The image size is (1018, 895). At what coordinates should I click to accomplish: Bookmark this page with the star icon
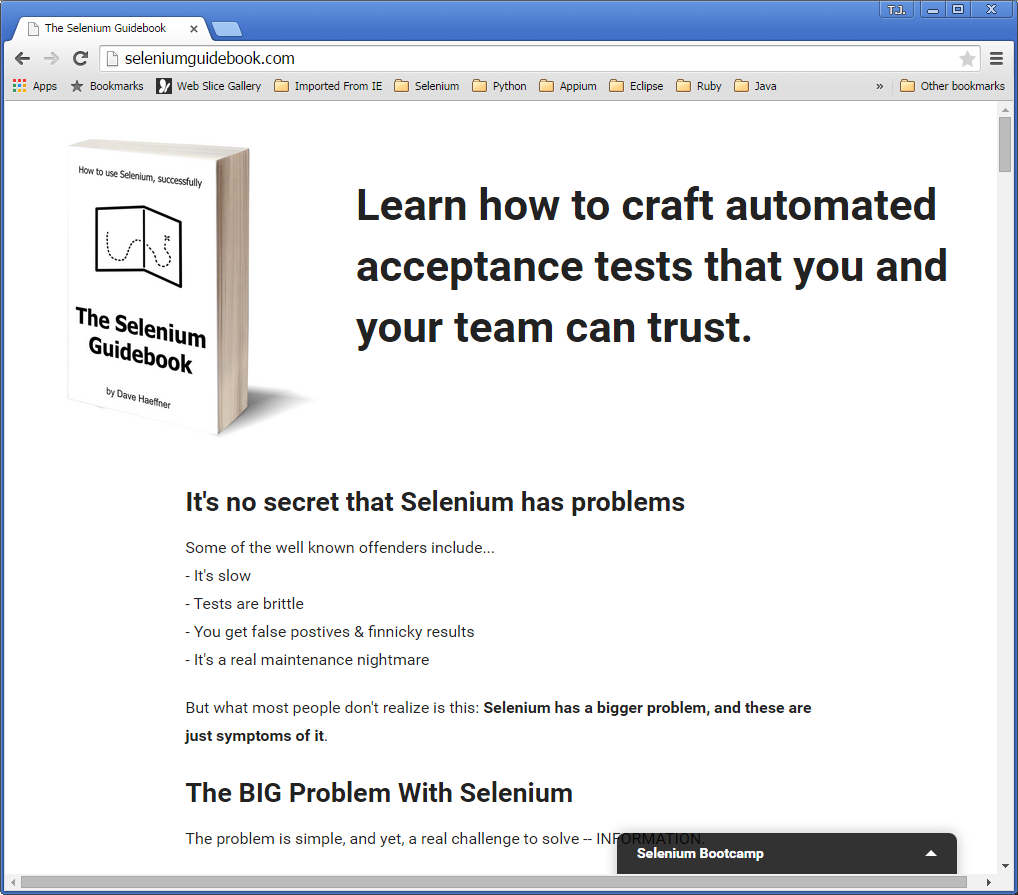click(x=967, y=58)
